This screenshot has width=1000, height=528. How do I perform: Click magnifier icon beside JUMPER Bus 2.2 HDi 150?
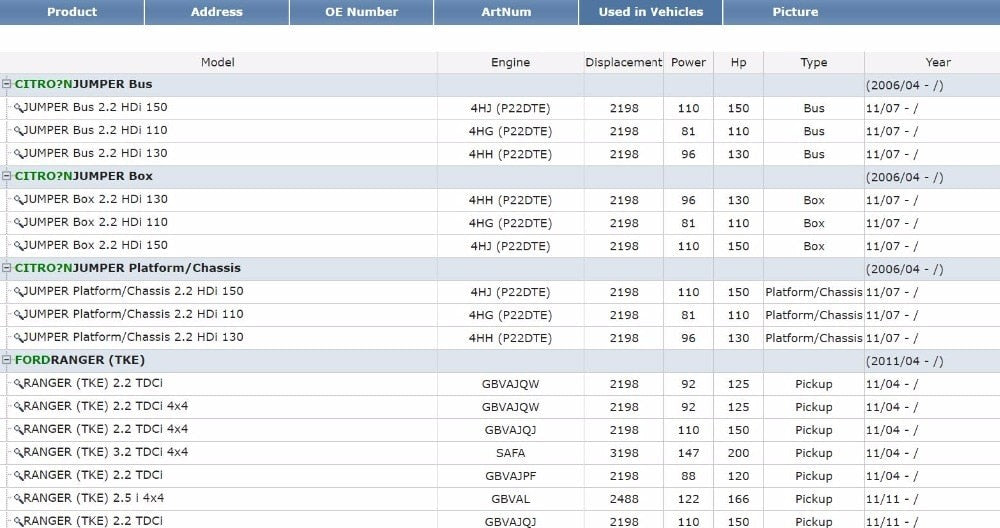point(18,108)
